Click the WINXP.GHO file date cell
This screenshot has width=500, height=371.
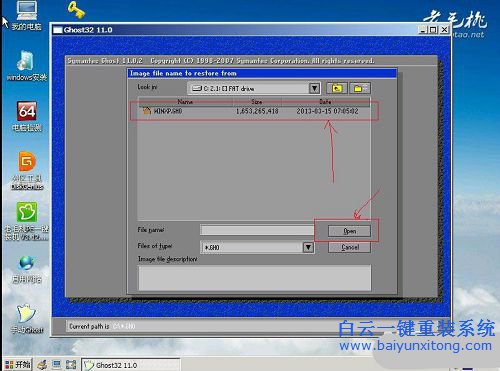pyautogui.click(x=327, y=111)
